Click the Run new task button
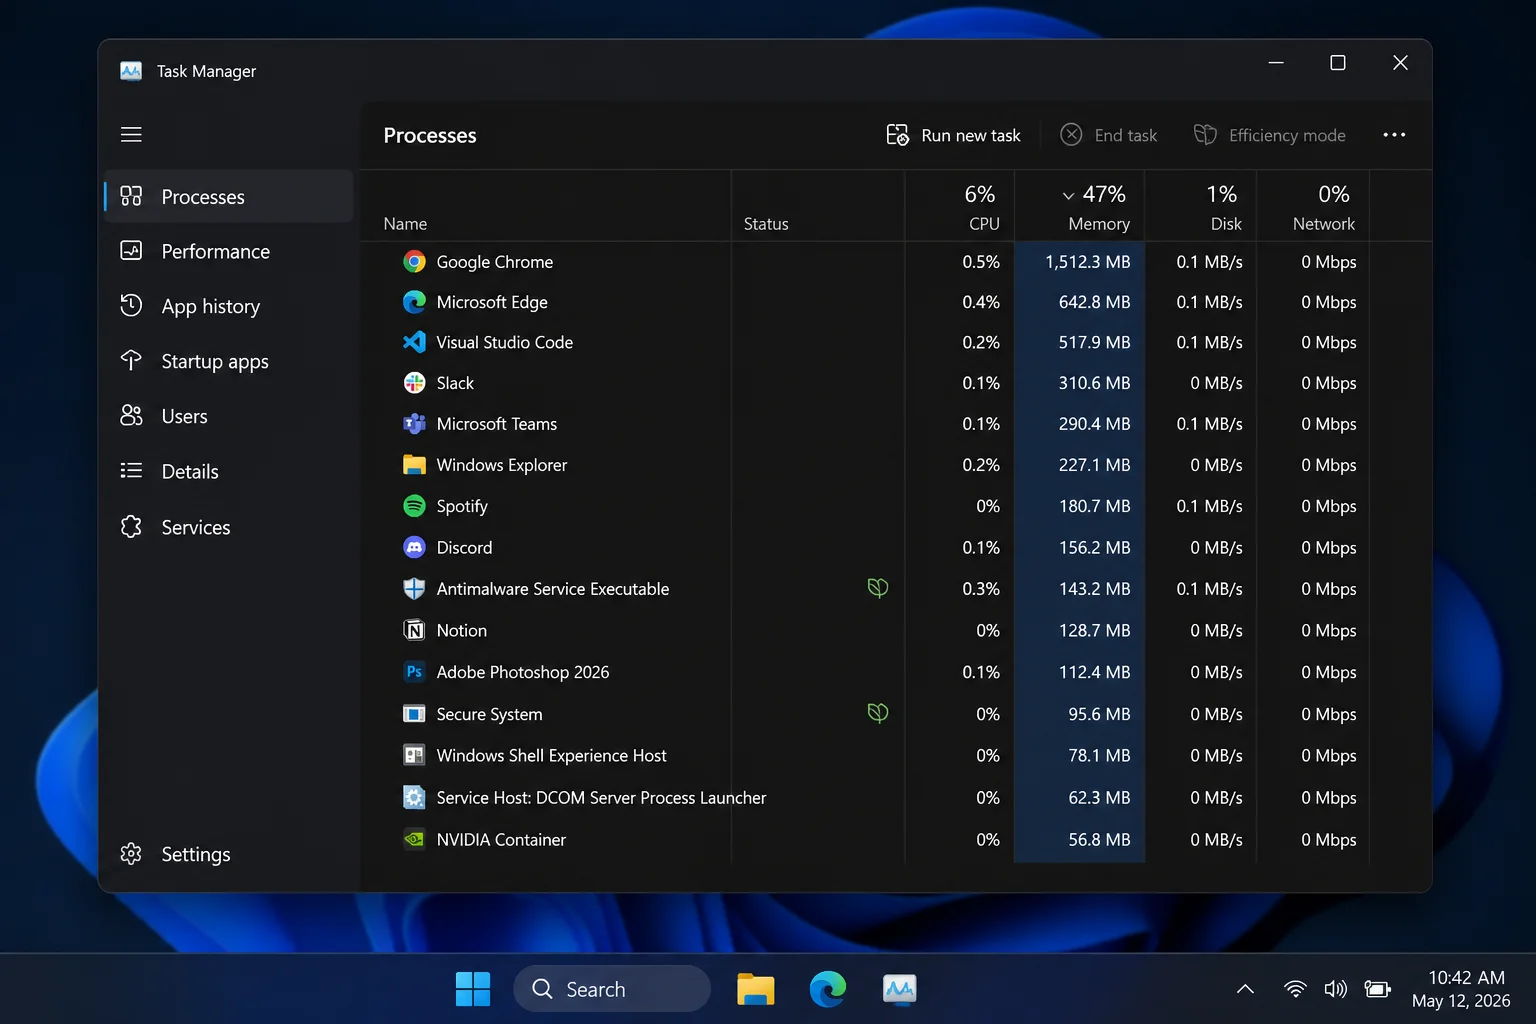The width and height of the screenshot is (1536, 1024). coord(954,135)
